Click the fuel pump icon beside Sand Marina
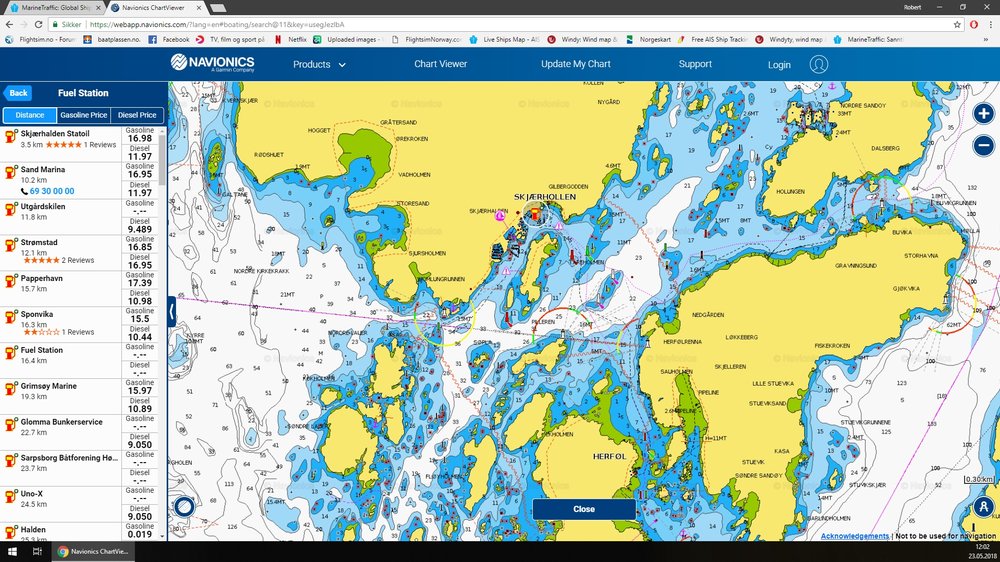The width and height of the screenshot is (1000, 562). click(11, 172)
